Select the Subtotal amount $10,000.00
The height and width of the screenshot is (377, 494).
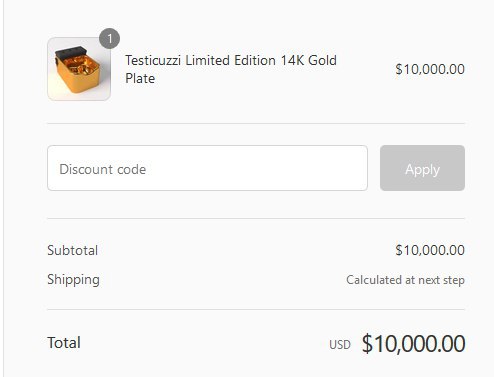point(430,250)
